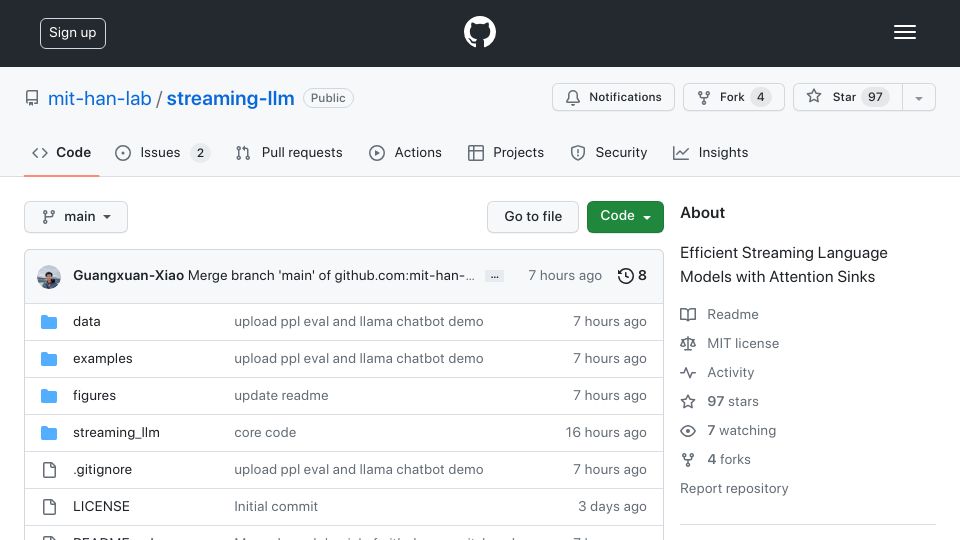Click the MIT license scales icon
Screen dimensions: 960x540
coord(688,343)
